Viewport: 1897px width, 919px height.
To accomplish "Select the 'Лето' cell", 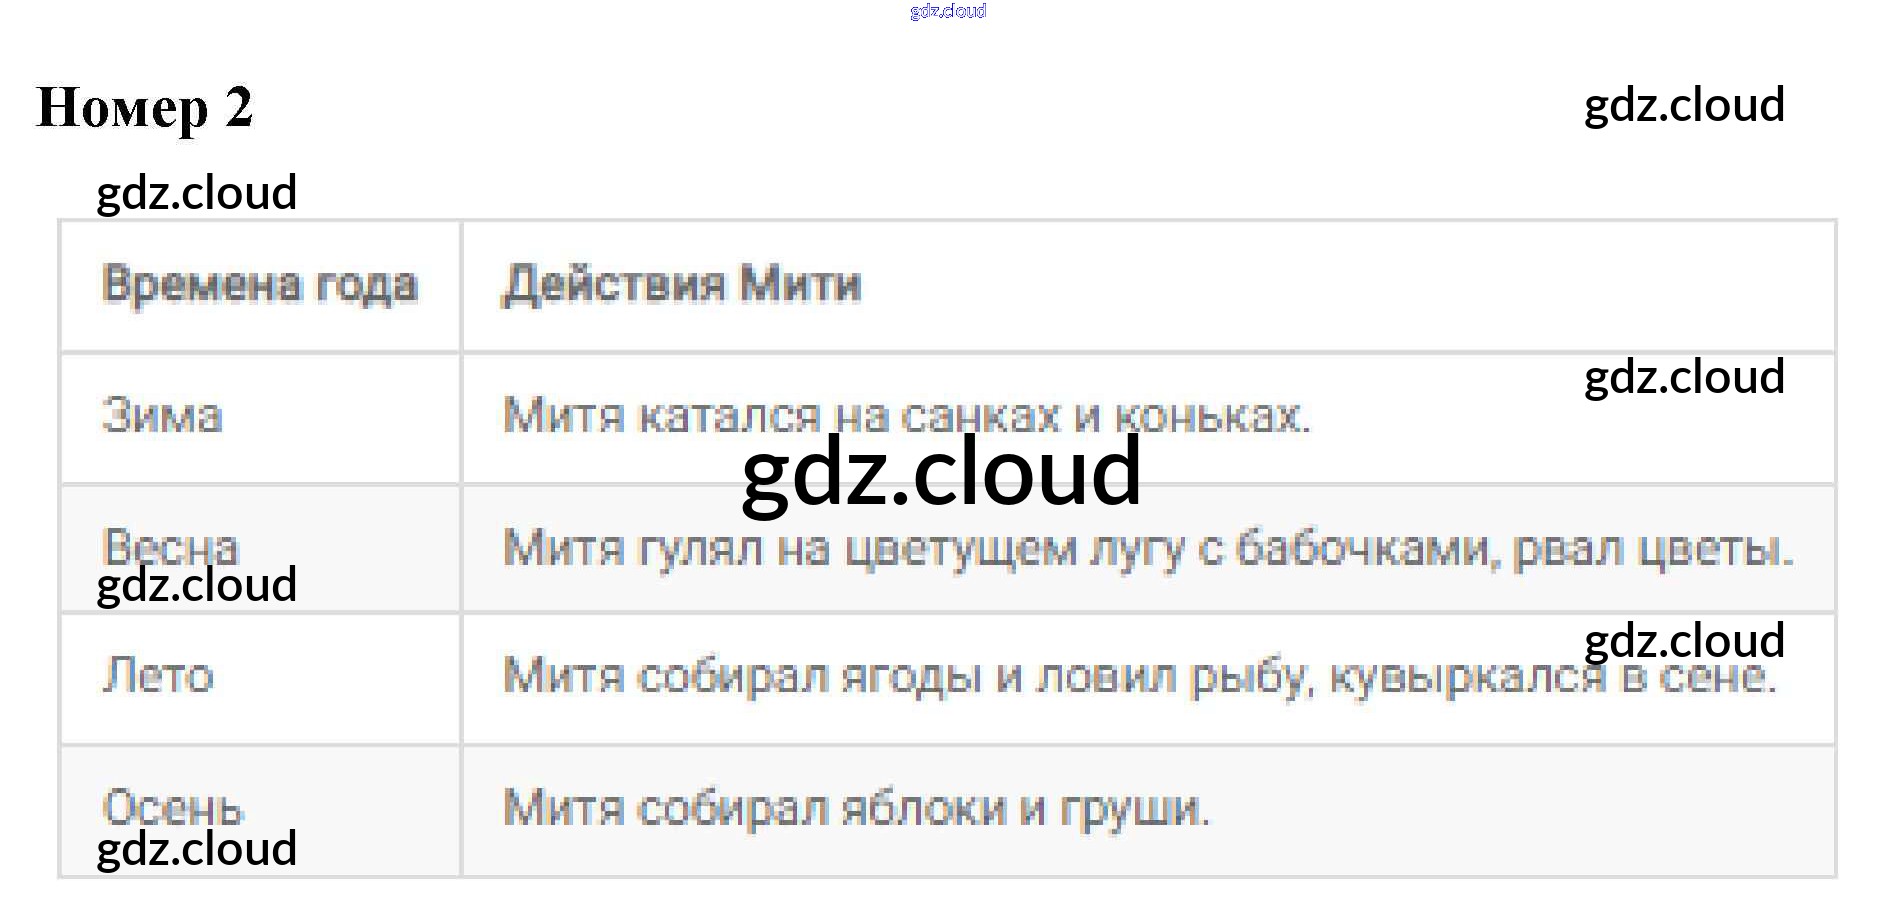I will [158, 676].
